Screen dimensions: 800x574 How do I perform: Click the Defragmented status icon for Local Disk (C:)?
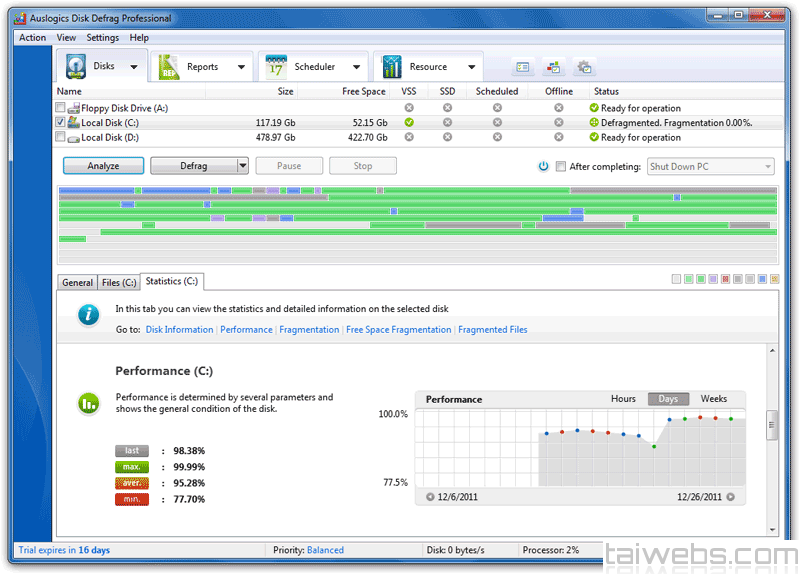[x=594, y=122]
